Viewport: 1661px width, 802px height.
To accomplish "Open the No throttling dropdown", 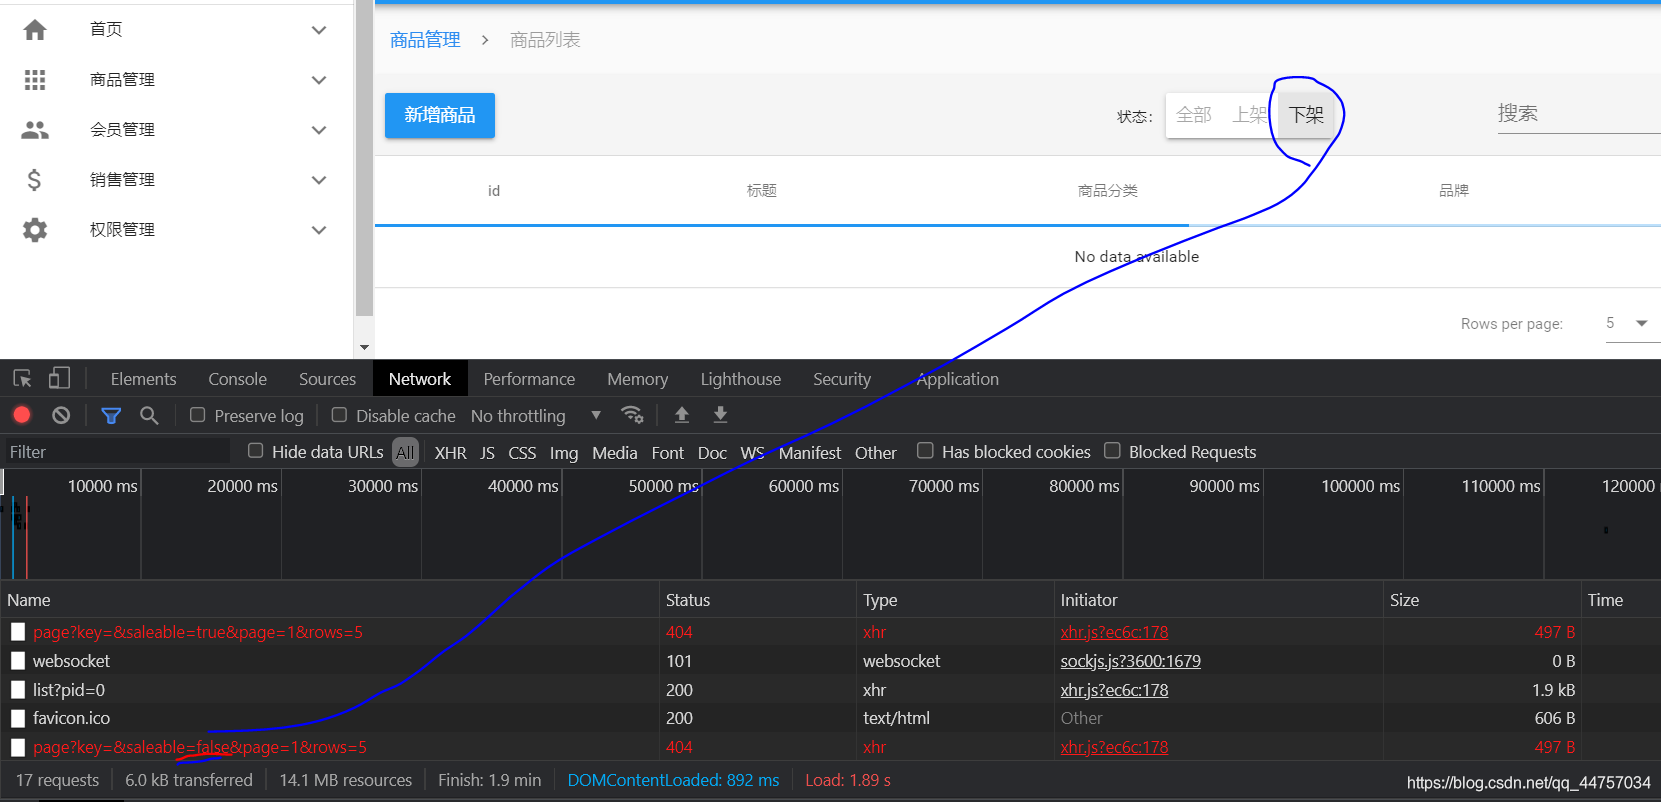I will point(536,416).
